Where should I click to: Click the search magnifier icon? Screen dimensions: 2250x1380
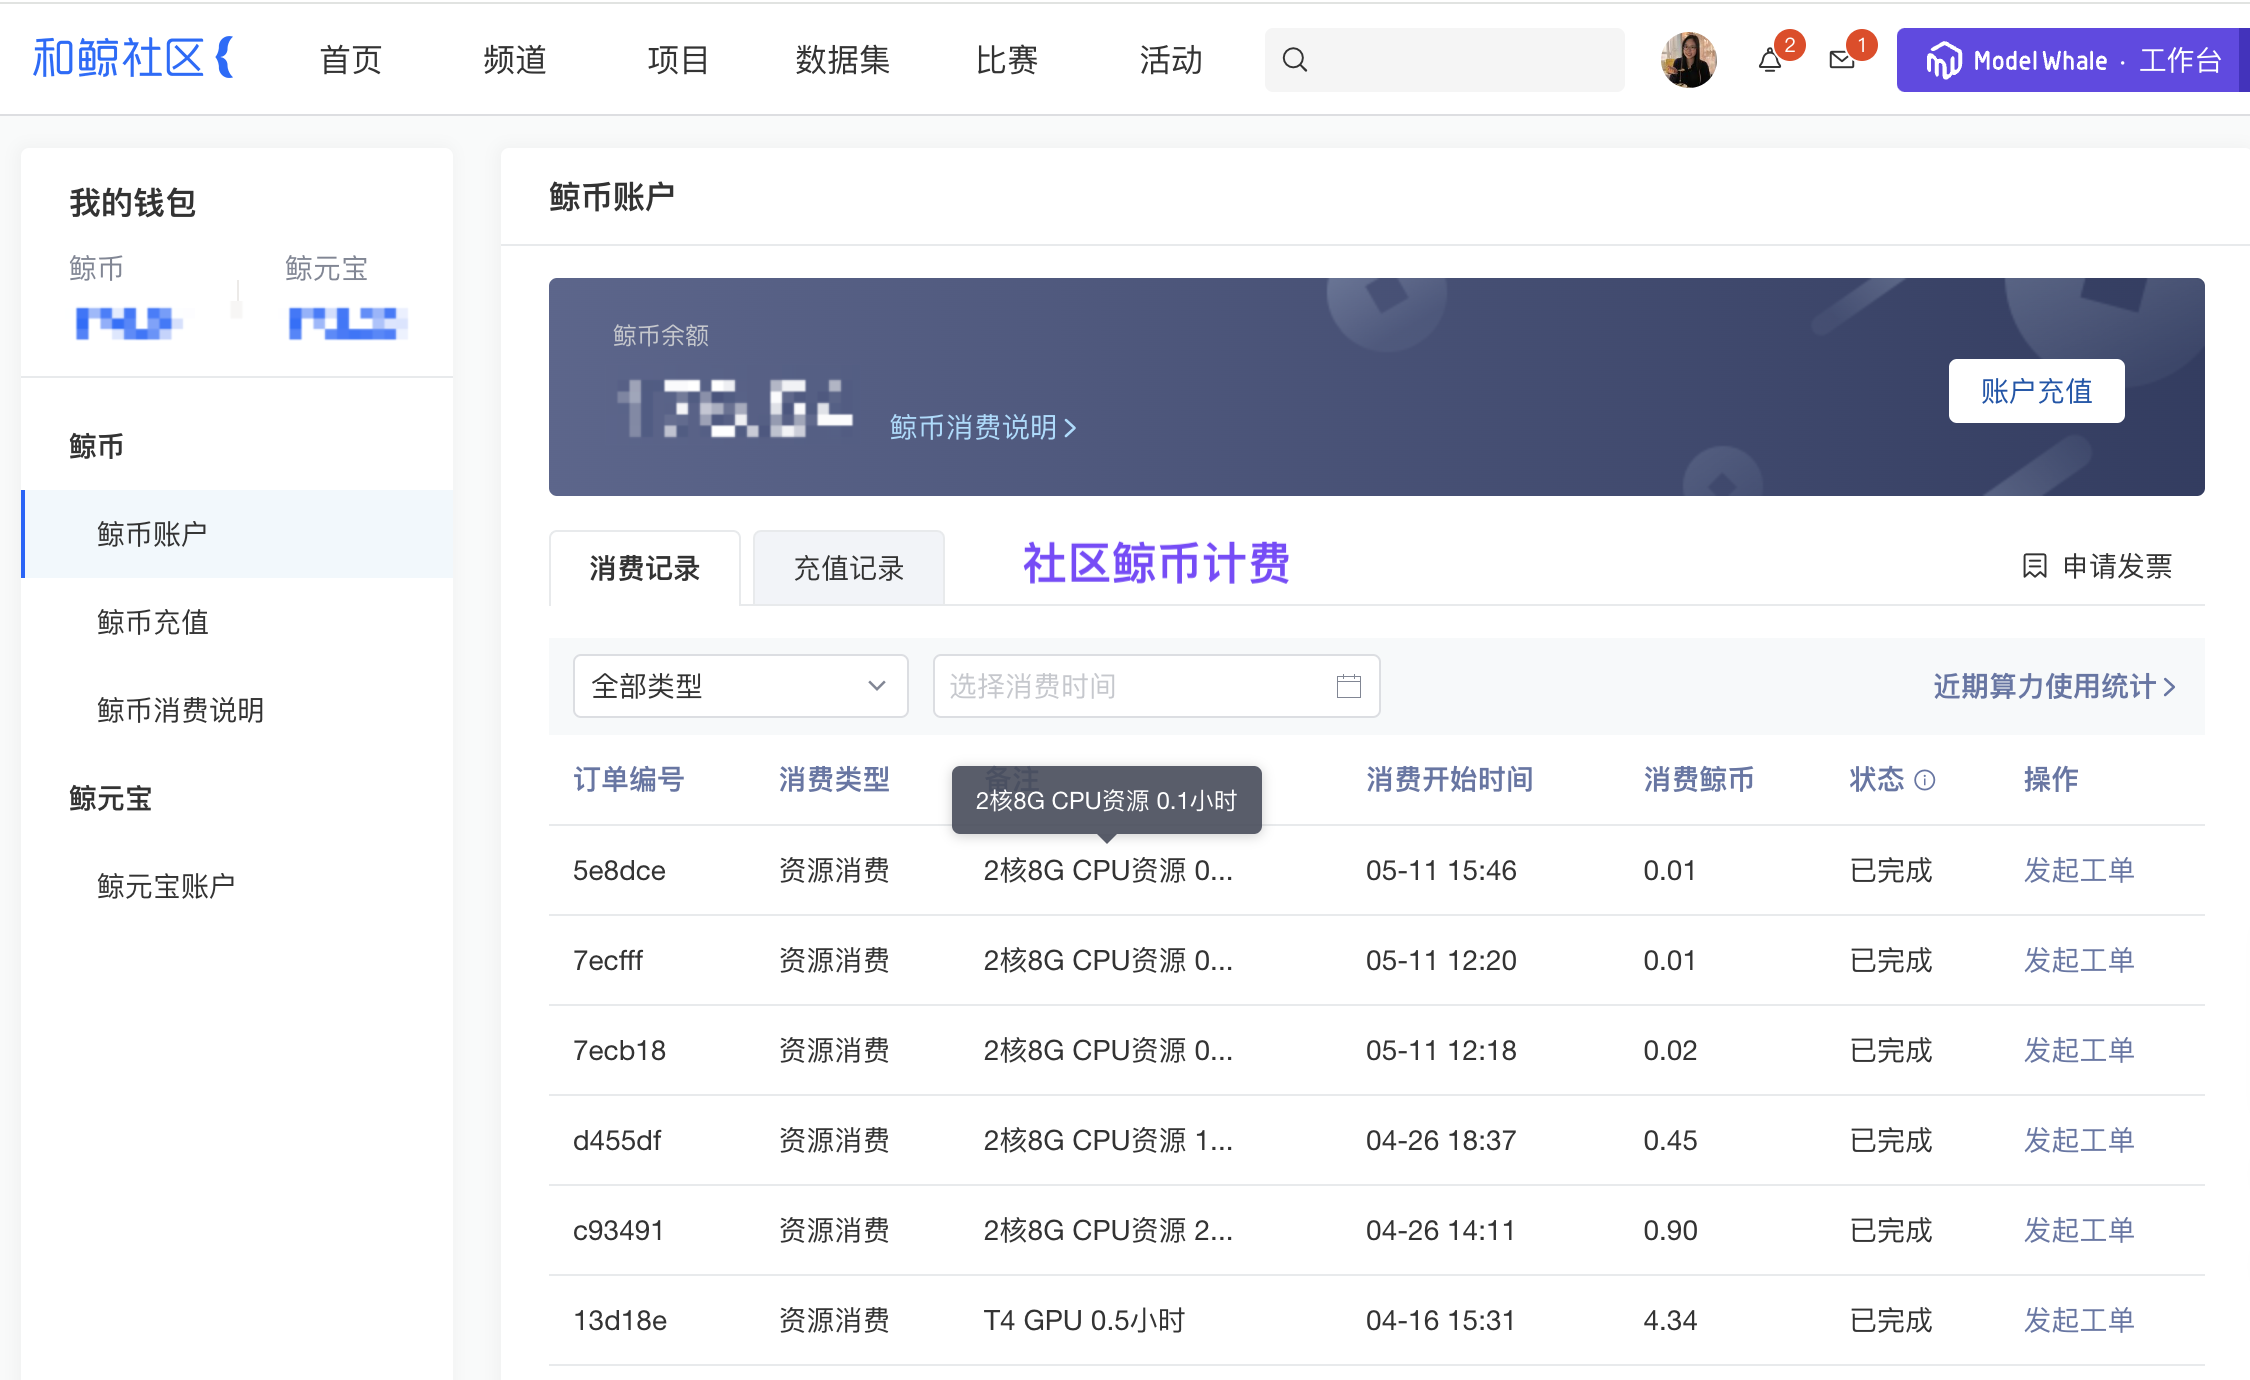point(1295,60)
